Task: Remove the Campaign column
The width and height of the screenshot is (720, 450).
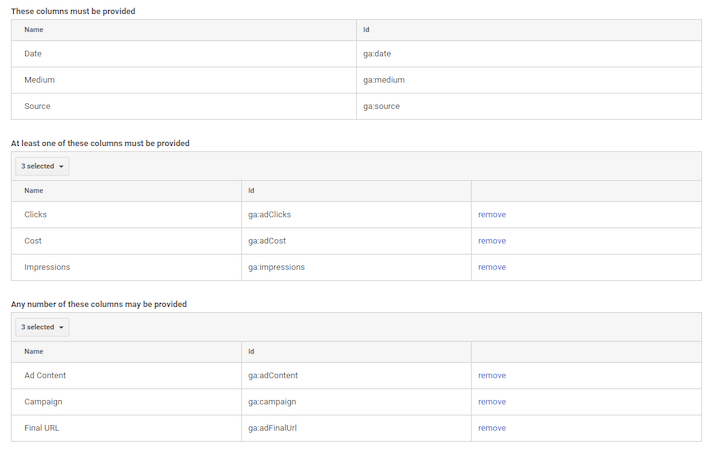Action: point(491,402)
